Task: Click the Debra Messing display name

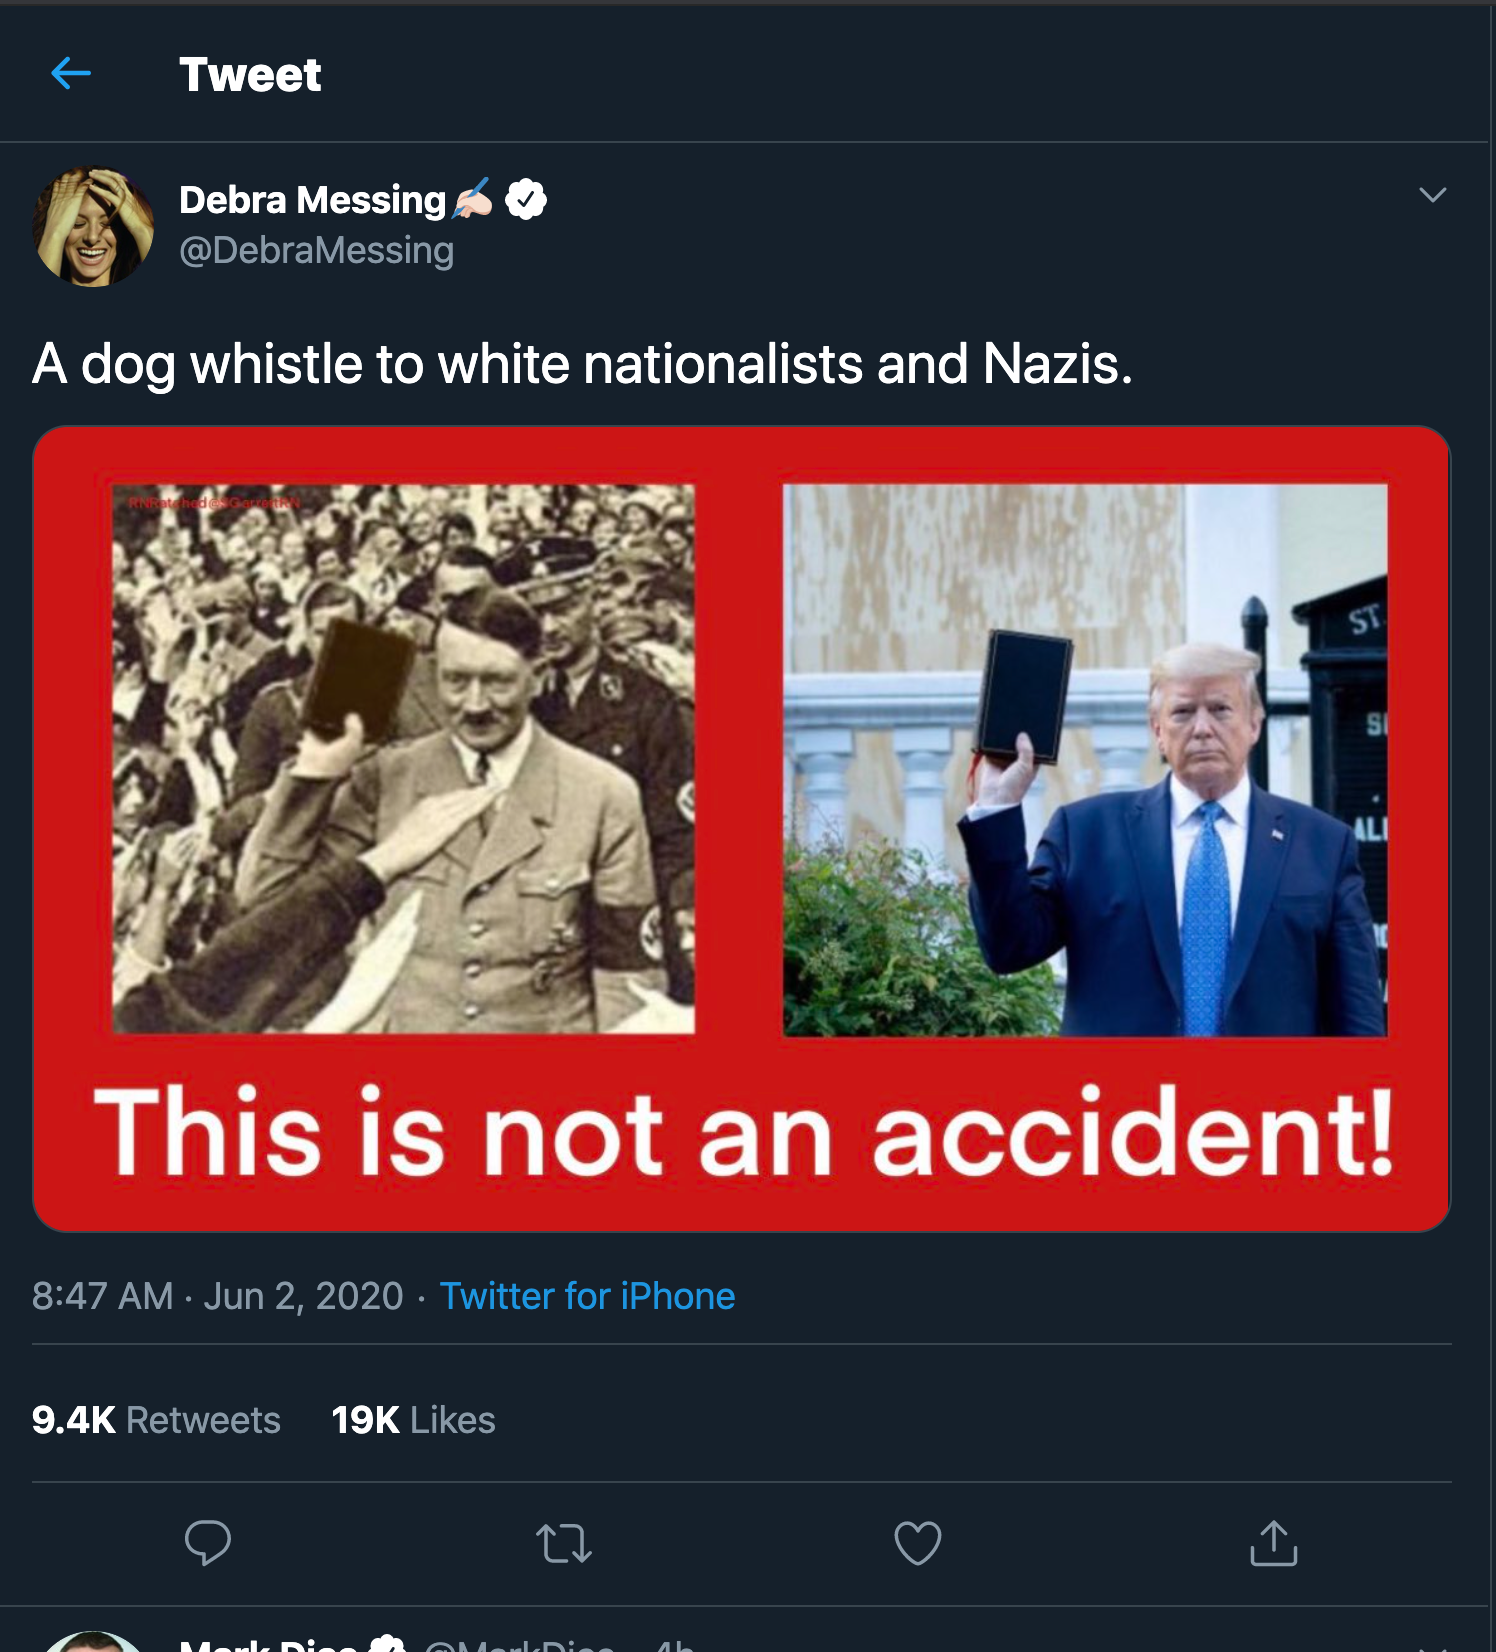Action: tap(312, 200)
